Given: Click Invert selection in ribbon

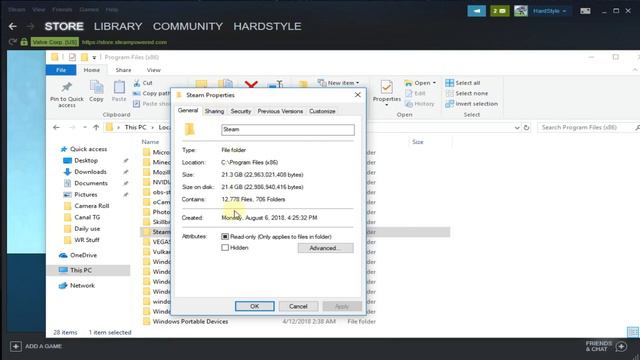Looking at the screenshot, I should [471, 104].
